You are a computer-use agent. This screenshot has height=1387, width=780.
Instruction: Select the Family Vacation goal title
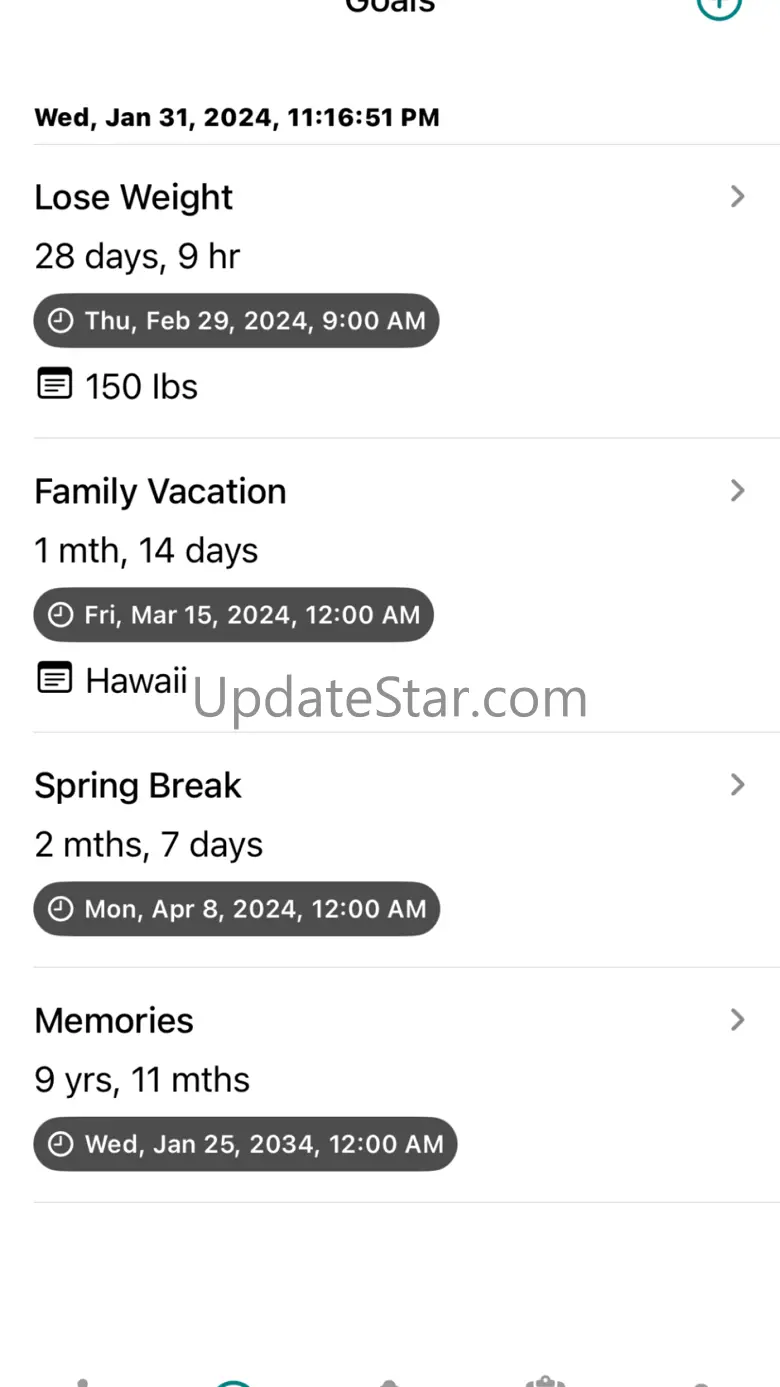click(160, 492)
